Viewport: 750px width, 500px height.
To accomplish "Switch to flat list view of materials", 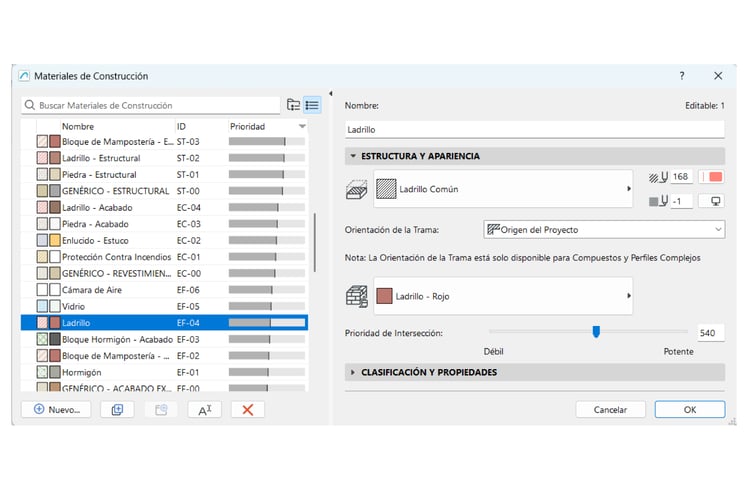I will (x=312, y=105).
